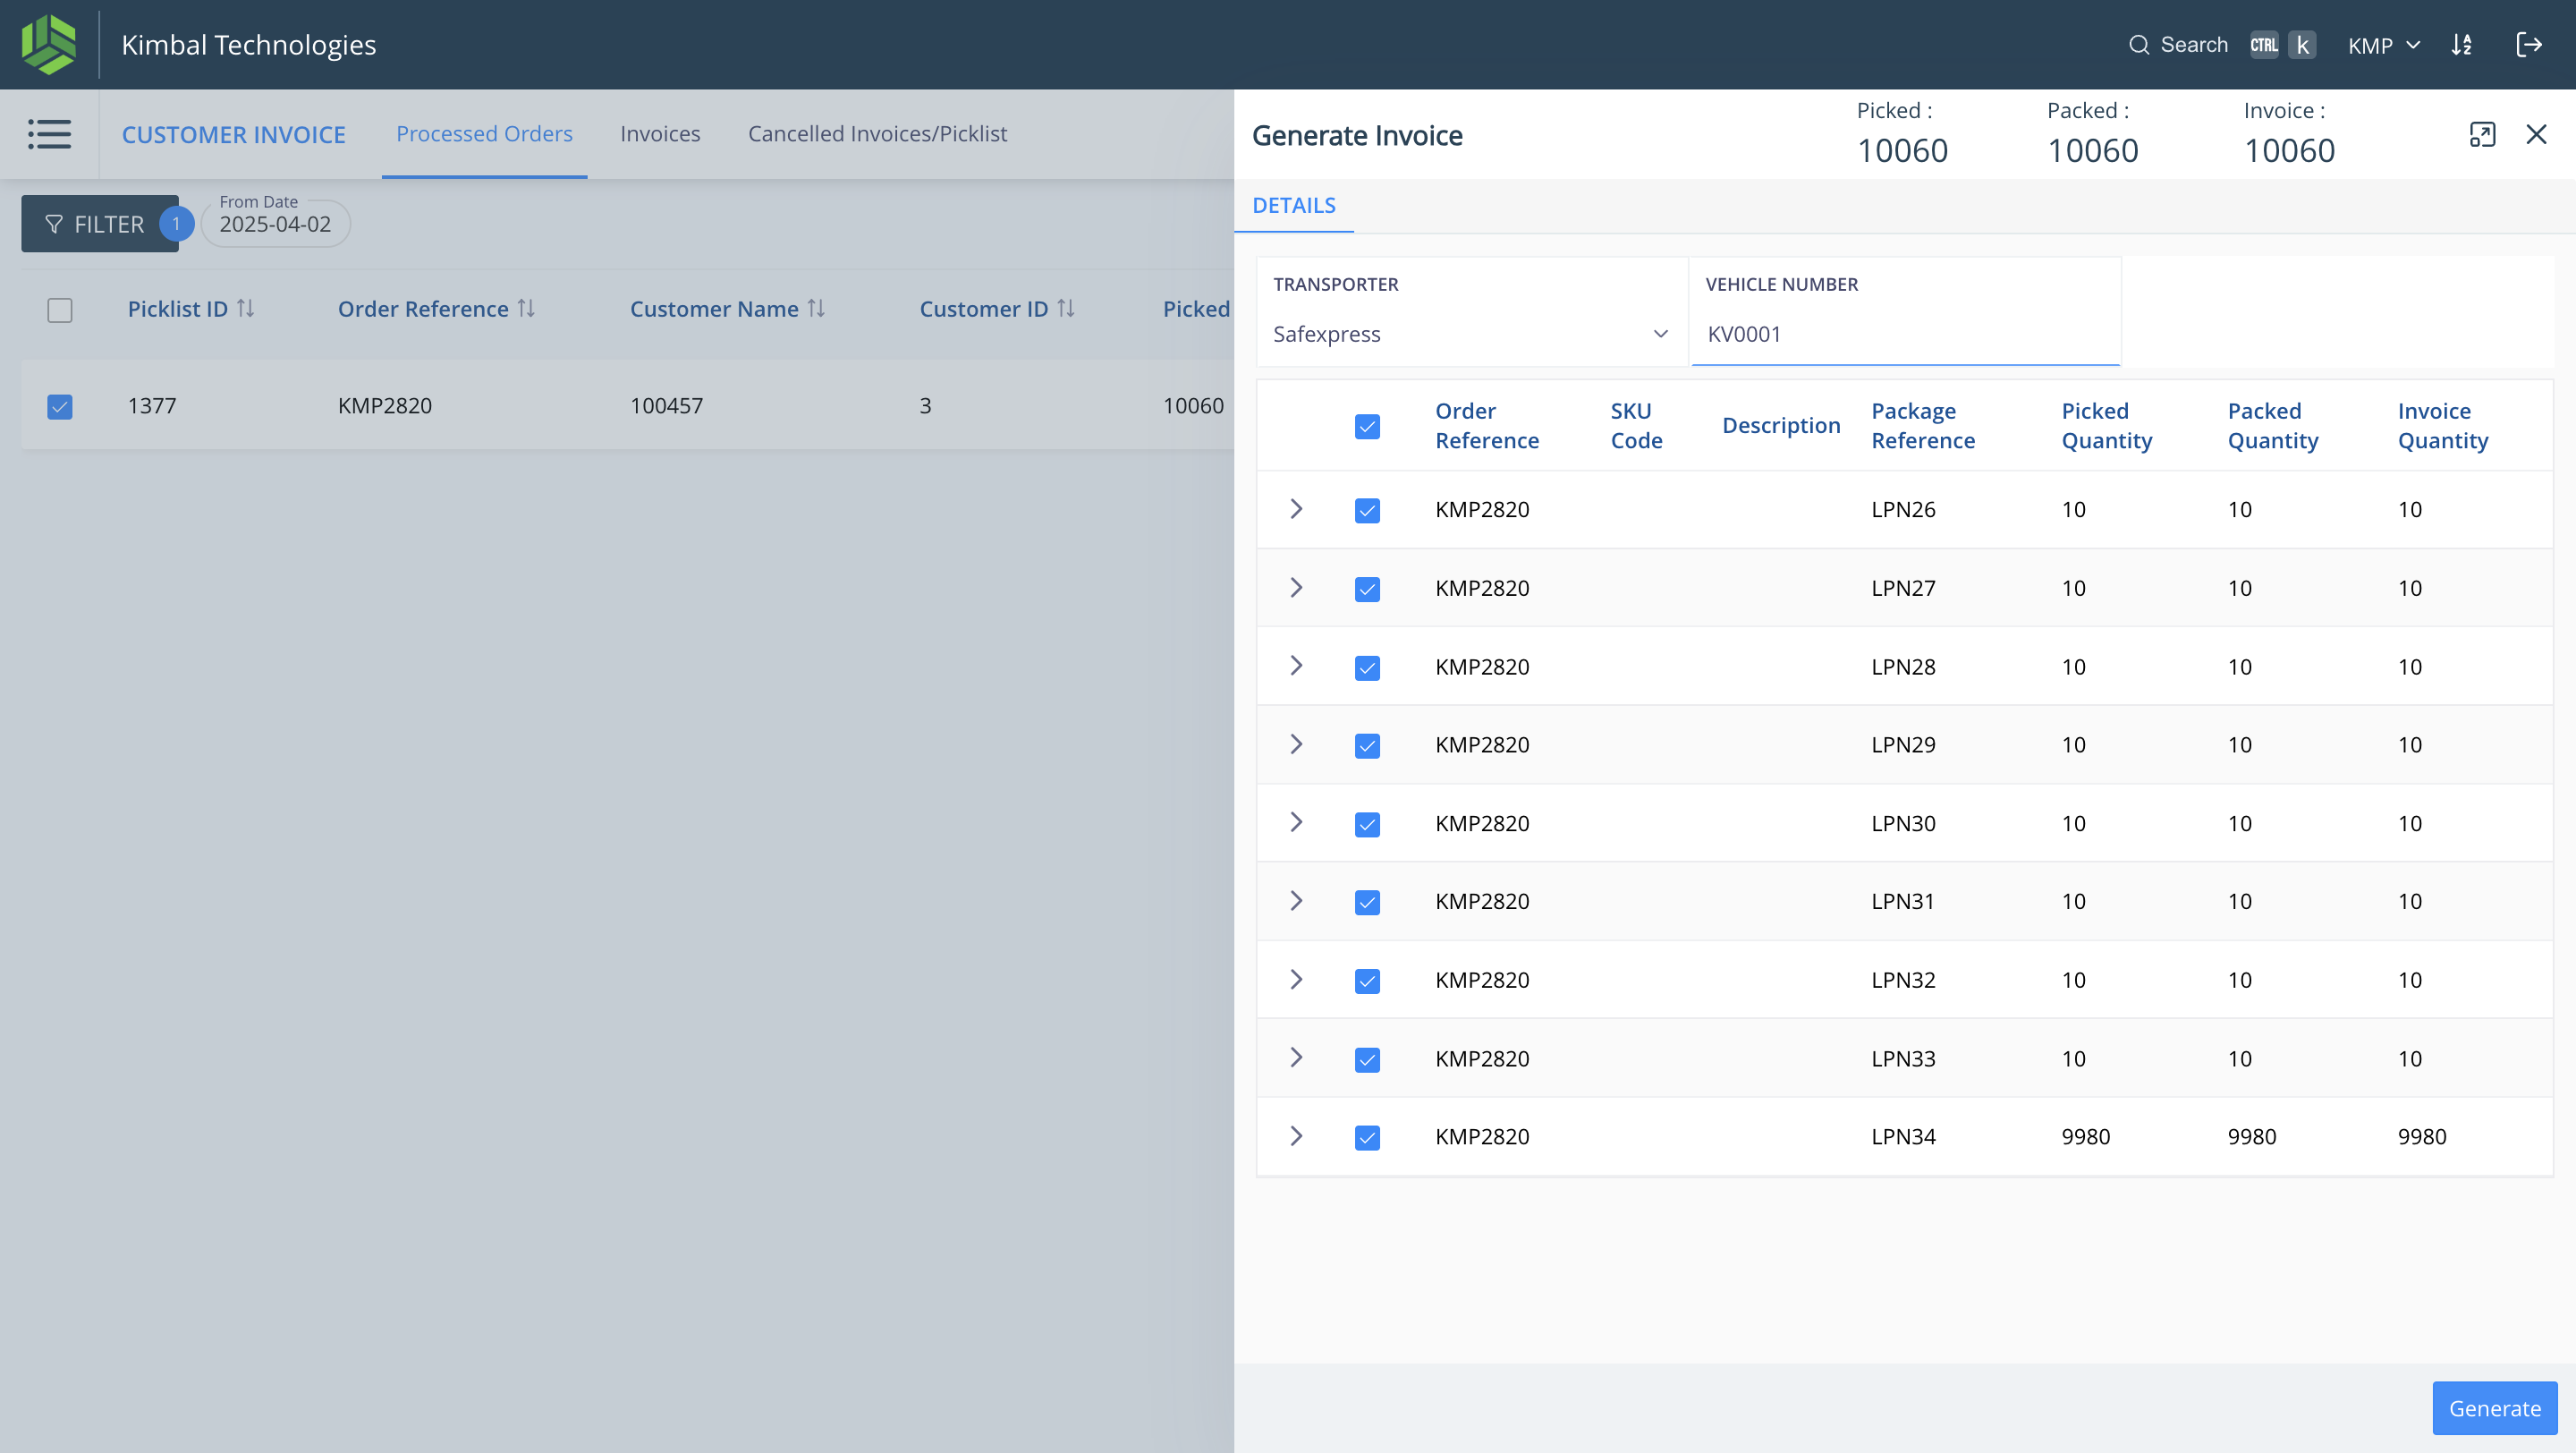Click the Search magnifier icon
The image size is (2576, 1453).
(x=2138, y=45)
